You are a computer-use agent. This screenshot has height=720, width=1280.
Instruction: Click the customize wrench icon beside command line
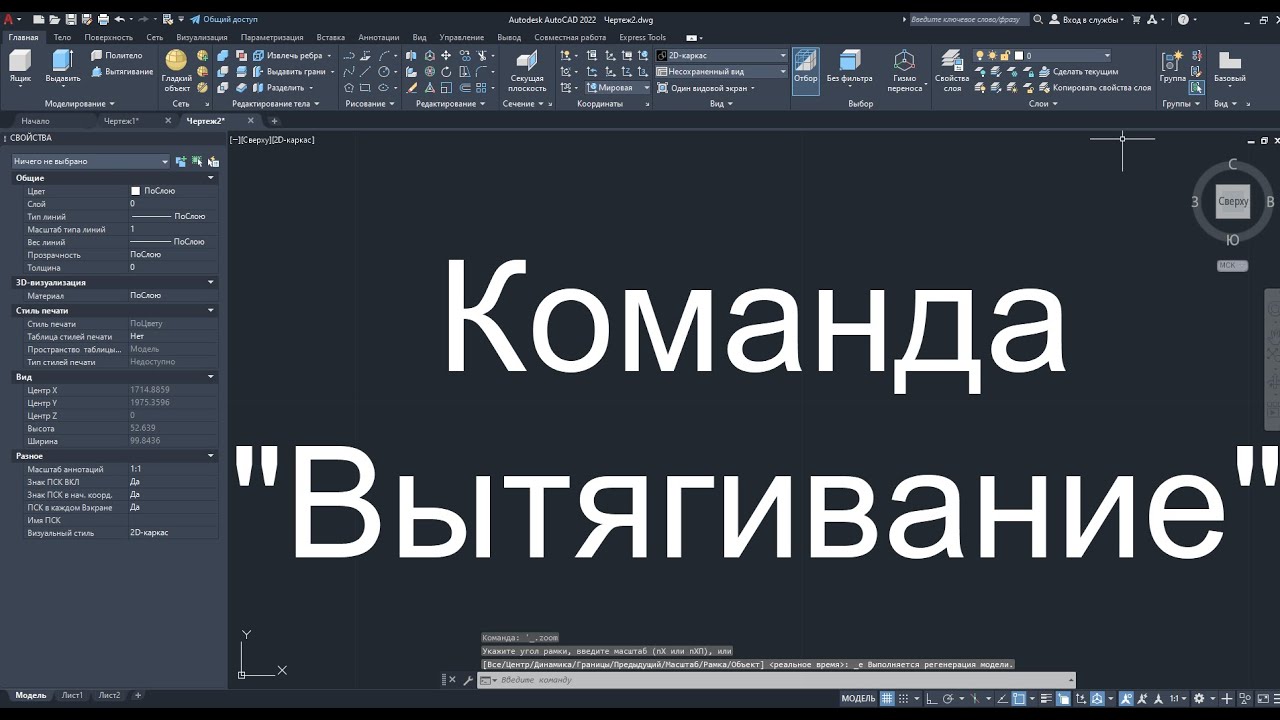(467, 680)
